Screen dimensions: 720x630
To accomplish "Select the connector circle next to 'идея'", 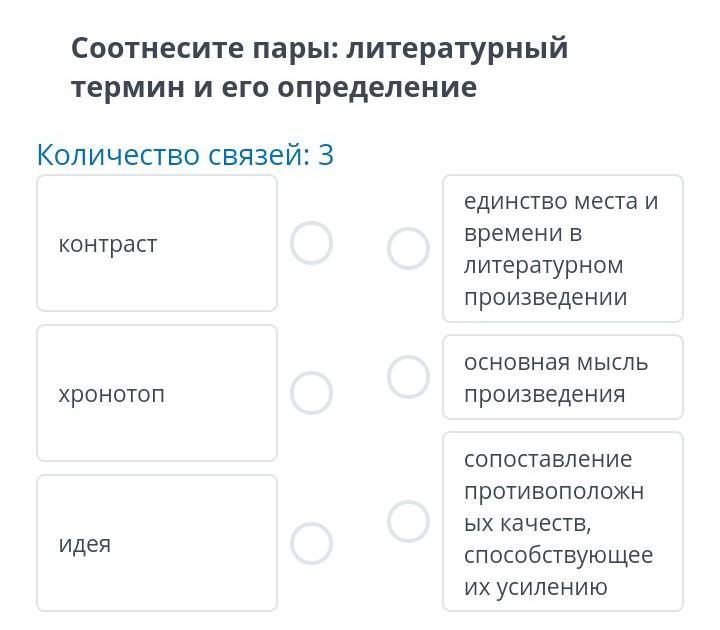I will tap(311, 543).
